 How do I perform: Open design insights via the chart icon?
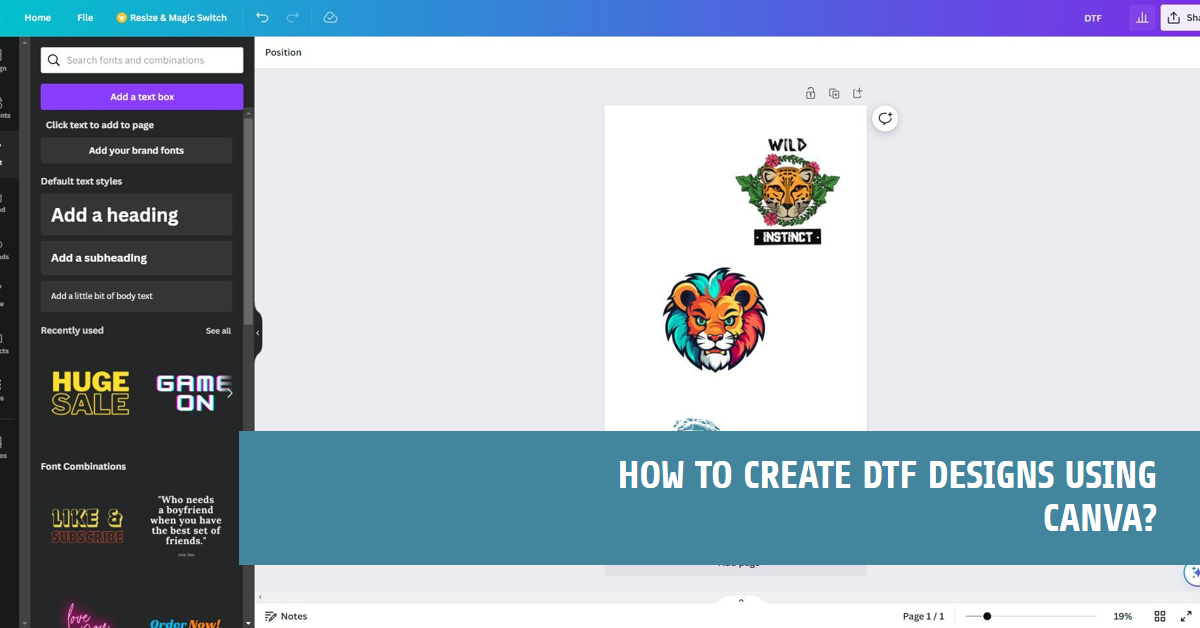click(1142, 17)
